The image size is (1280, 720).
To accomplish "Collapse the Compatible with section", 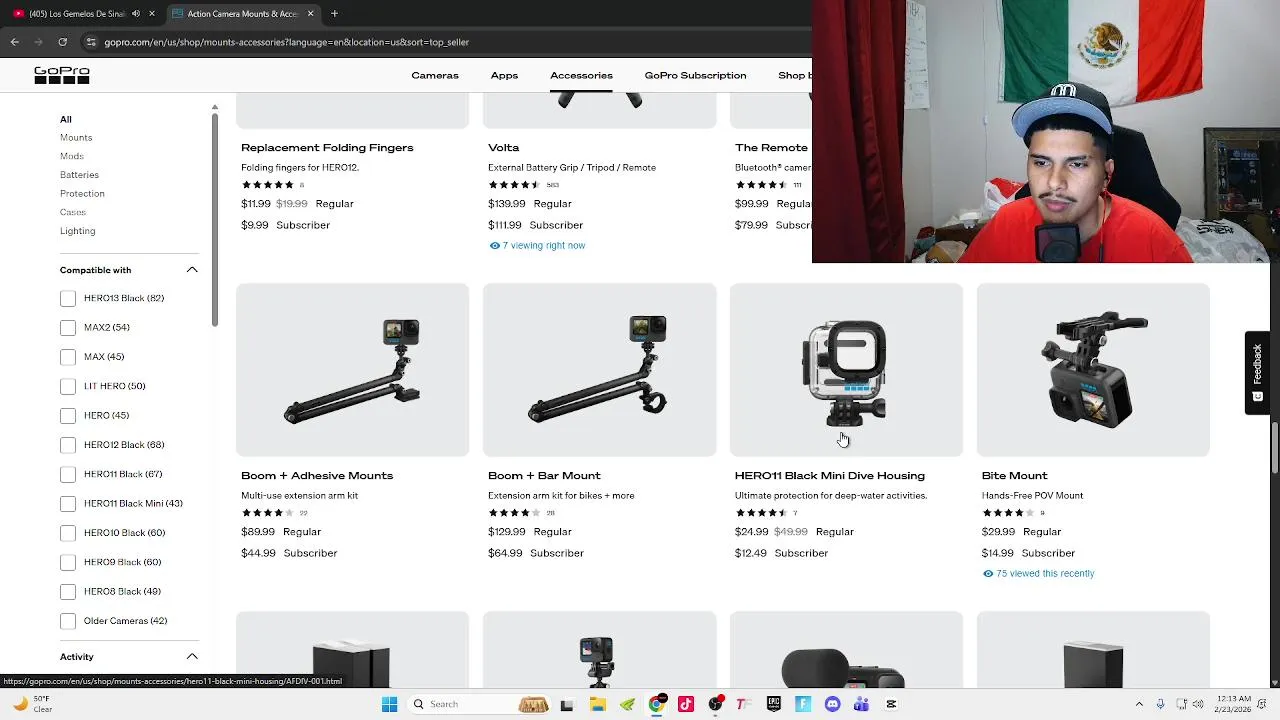I will coord(192,270).
